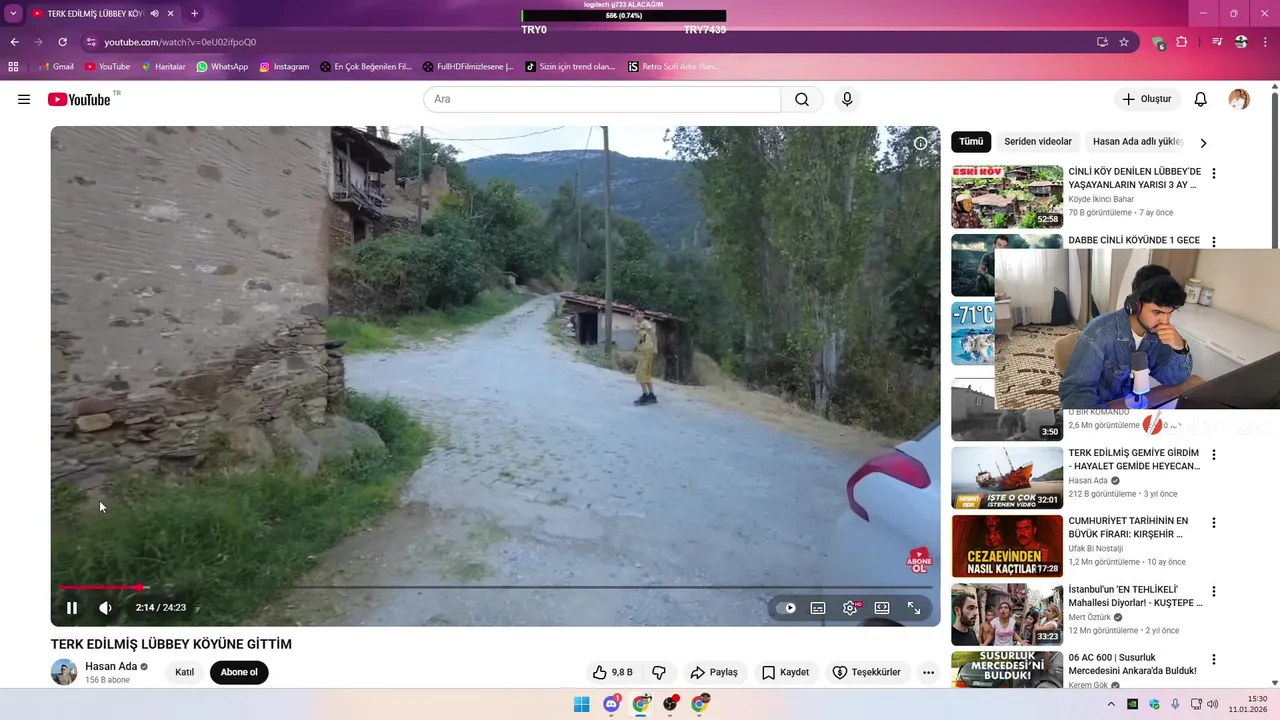
Task: Open the WhatsApp bookmark
Action: (x=222, y=67)
